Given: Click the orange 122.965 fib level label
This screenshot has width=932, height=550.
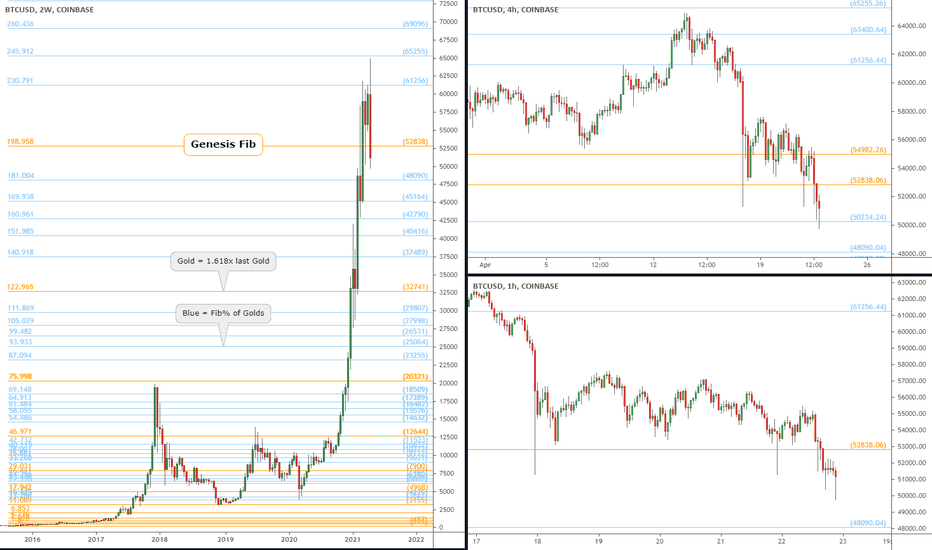Looking at the screenshot, I should [20, 287].
